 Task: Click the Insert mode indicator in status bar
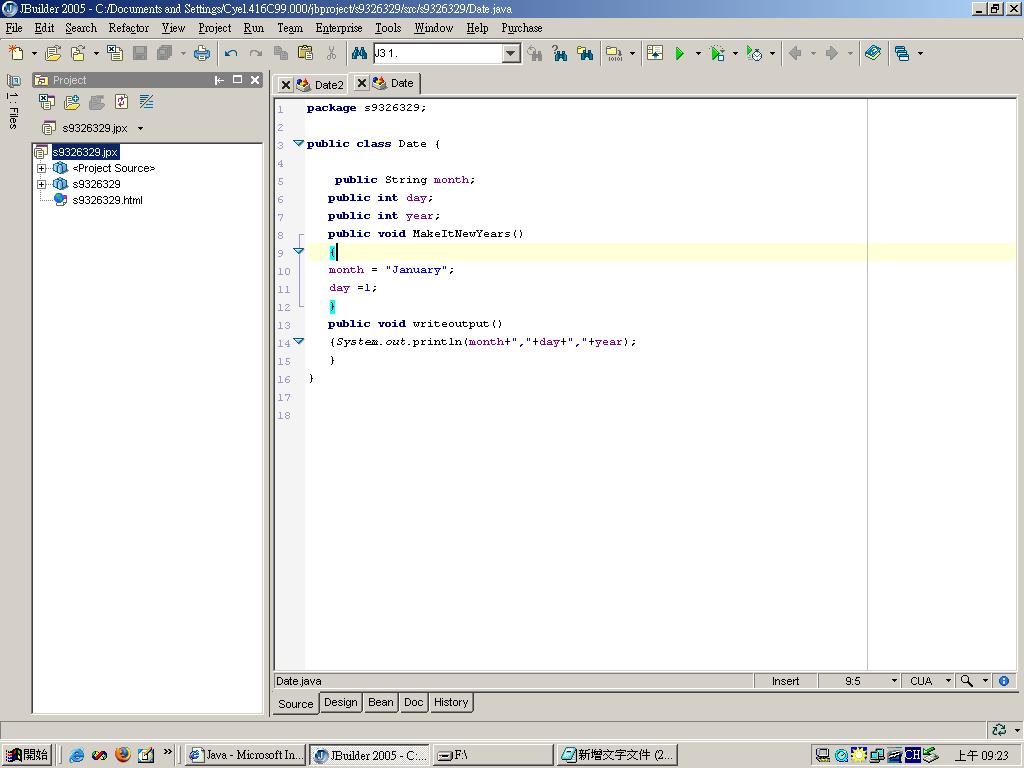(786, 680)
